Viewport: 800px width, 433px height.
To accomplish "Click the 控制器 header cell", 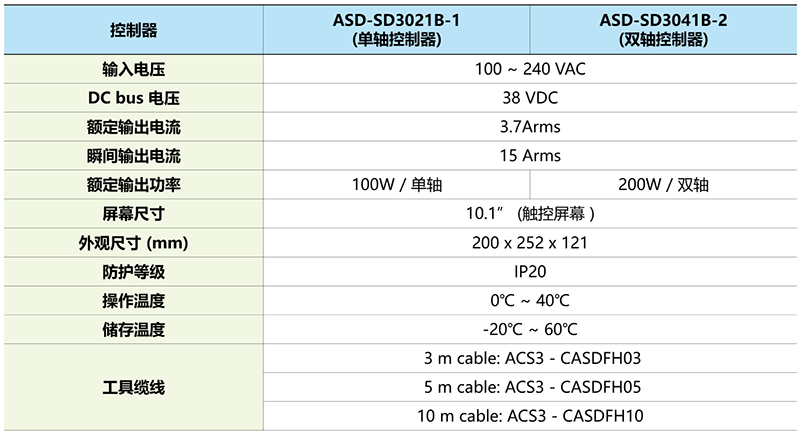I will (133, 30).
